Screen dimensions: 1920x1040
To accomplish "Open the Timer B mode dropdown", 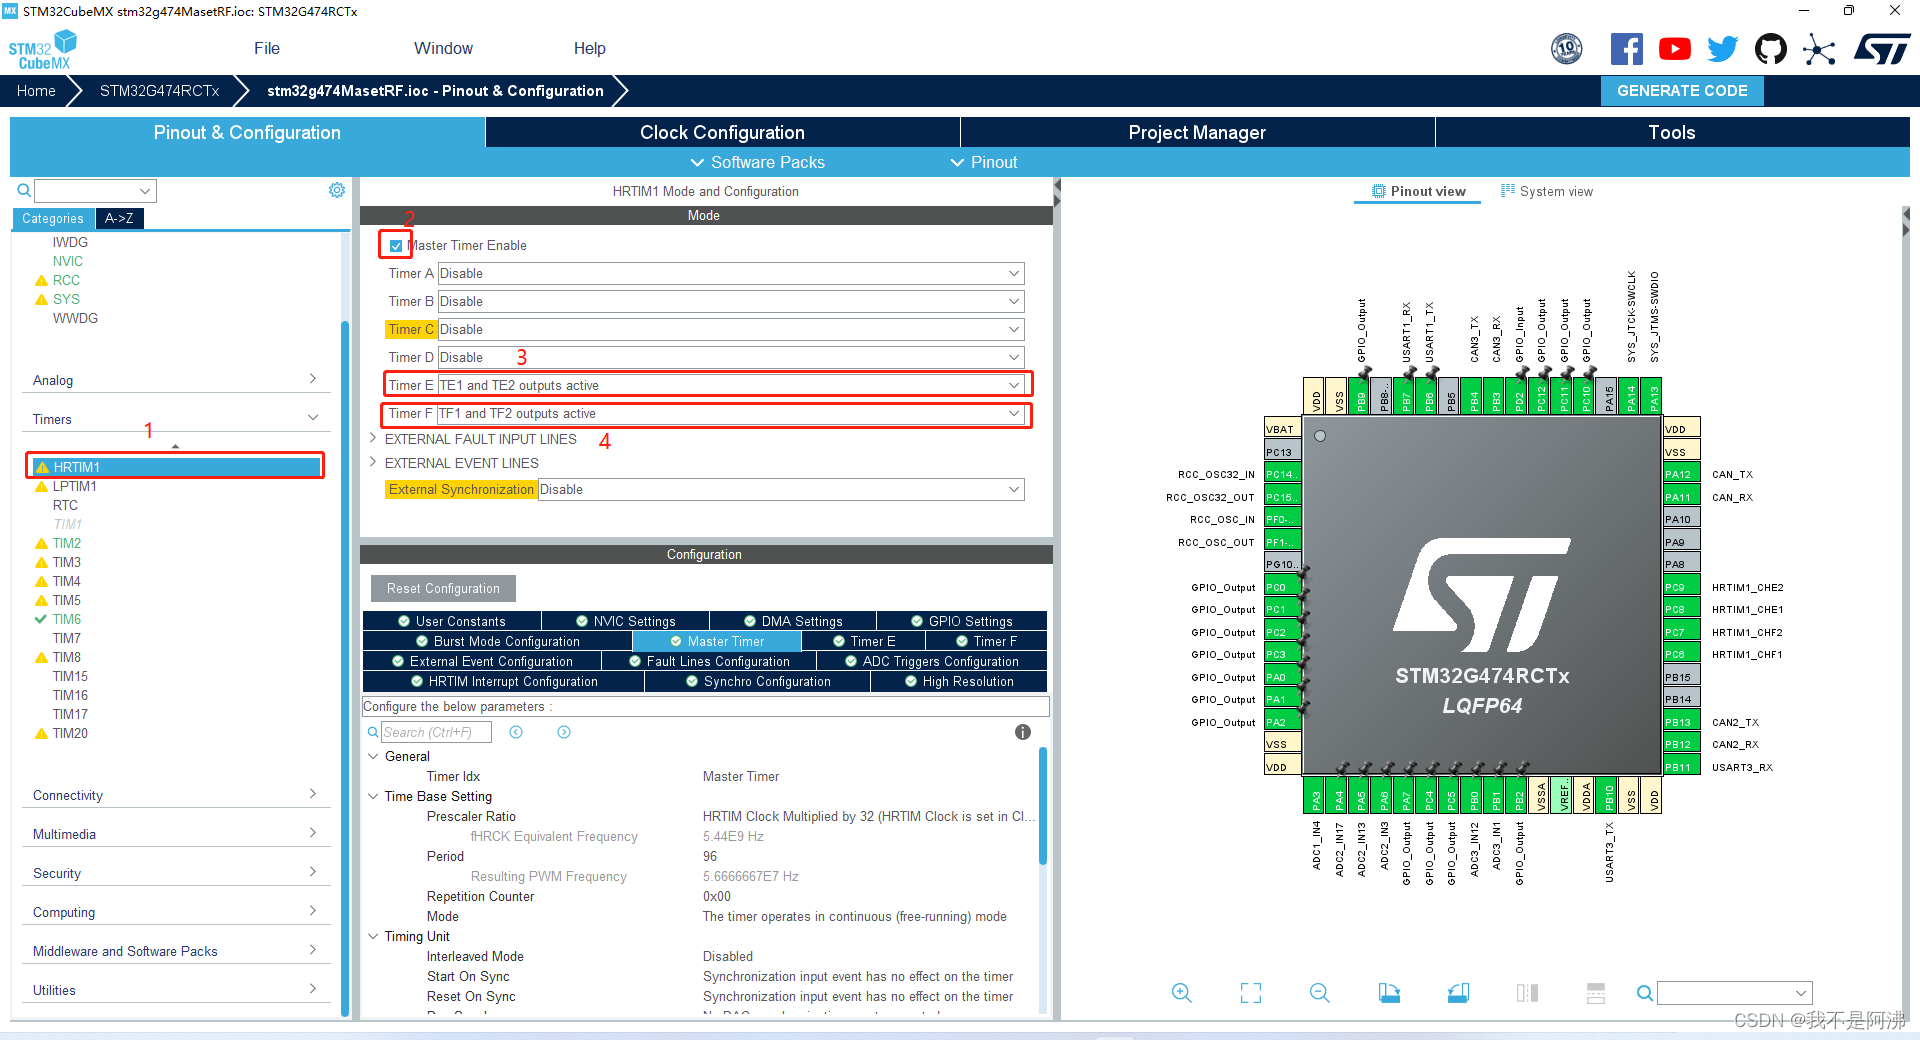I will (x=731, y=301).
